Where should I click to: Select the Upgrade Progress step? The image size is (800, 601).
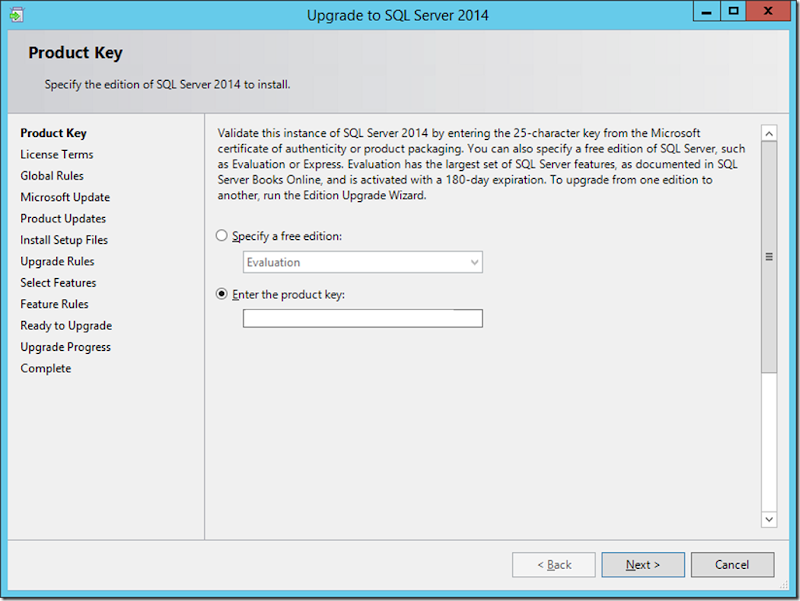(65, 347)
